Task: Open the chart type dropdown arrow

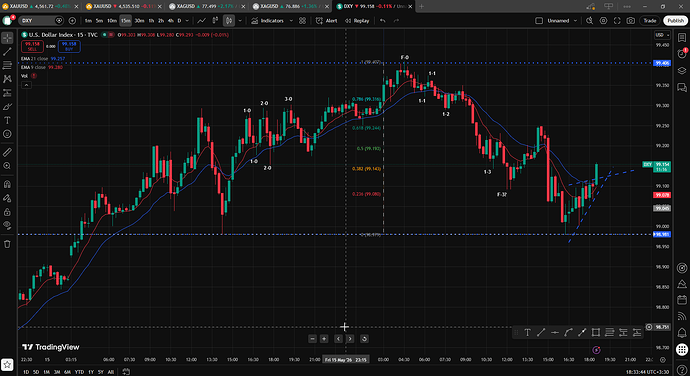Action: coord(240,21)
